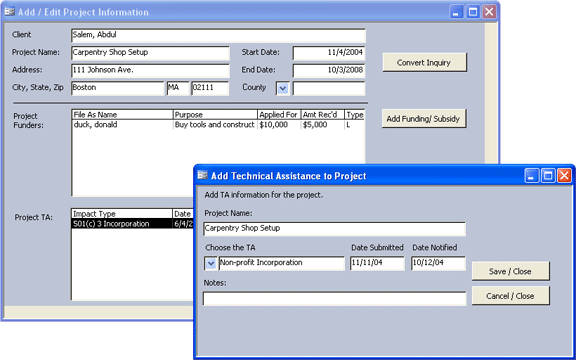Click the Save / Close button
Viewport: 576px width, 360px height.
pos(511,271)
